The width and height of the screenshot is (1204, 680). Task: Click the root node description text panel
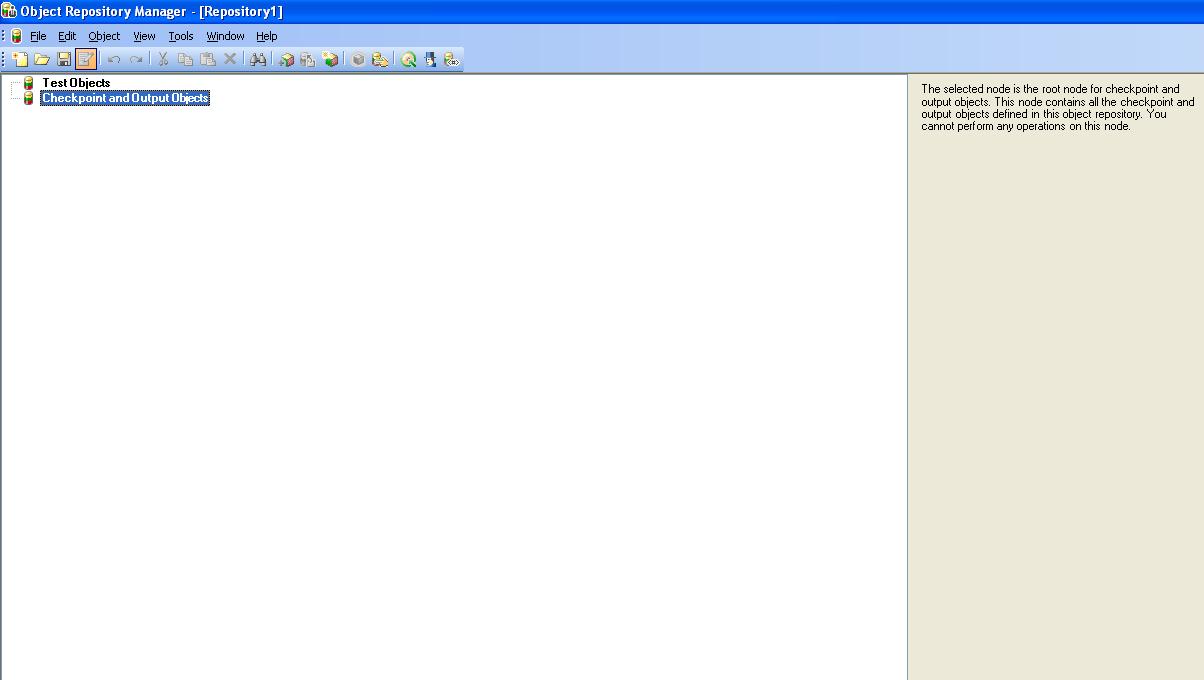1057,108
